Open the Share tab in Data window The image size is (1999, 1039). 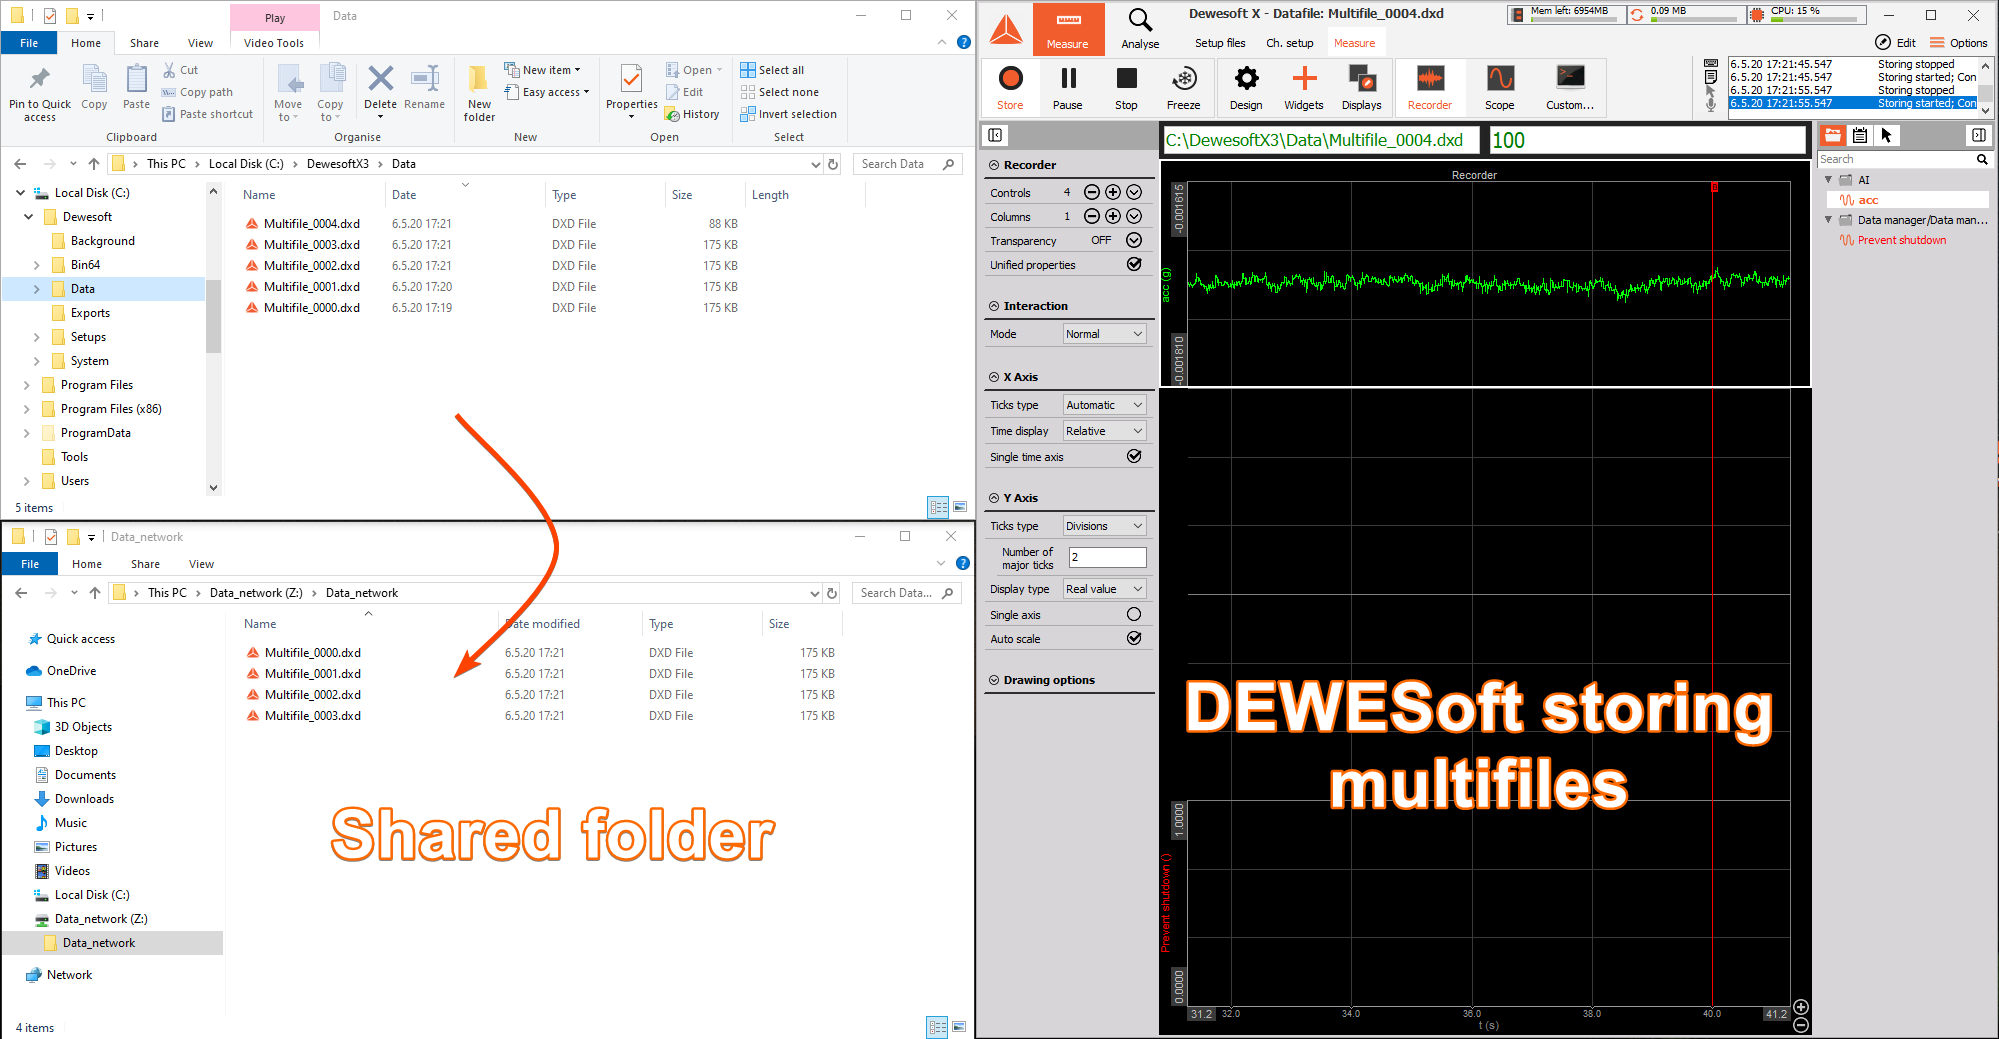[144, 43]
